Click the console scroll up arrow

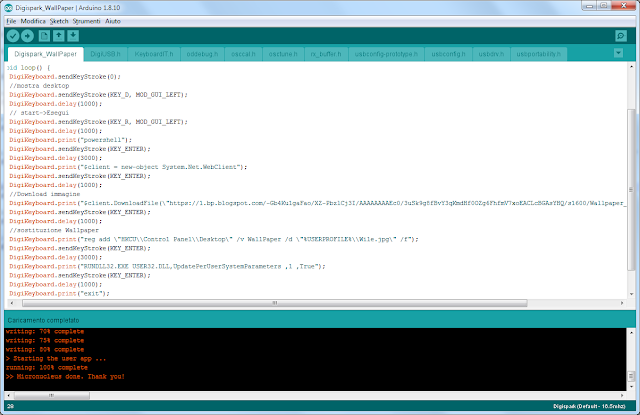(631, 333)
